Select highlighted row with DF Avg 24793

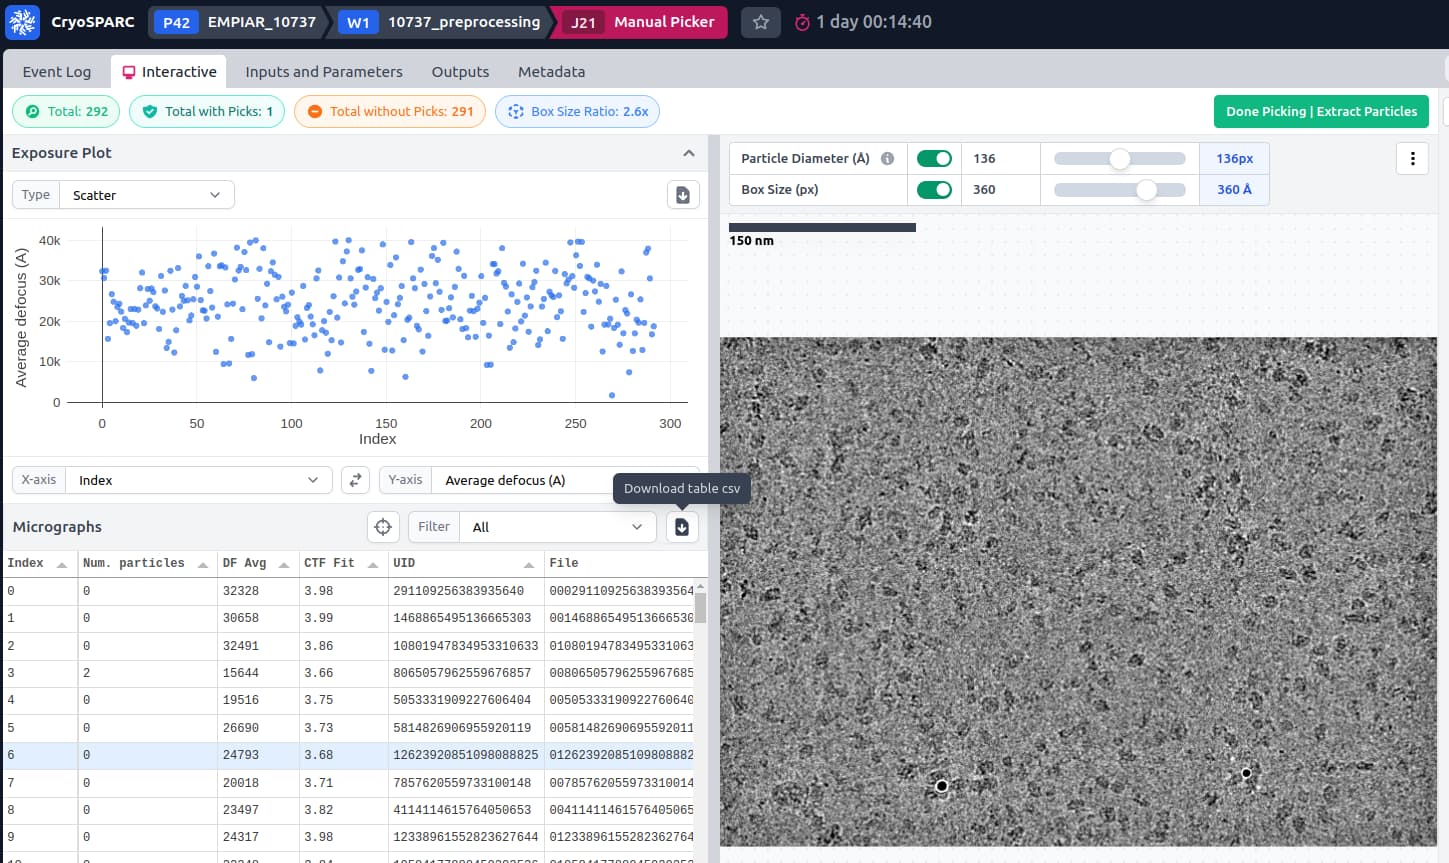coord(349,755)
